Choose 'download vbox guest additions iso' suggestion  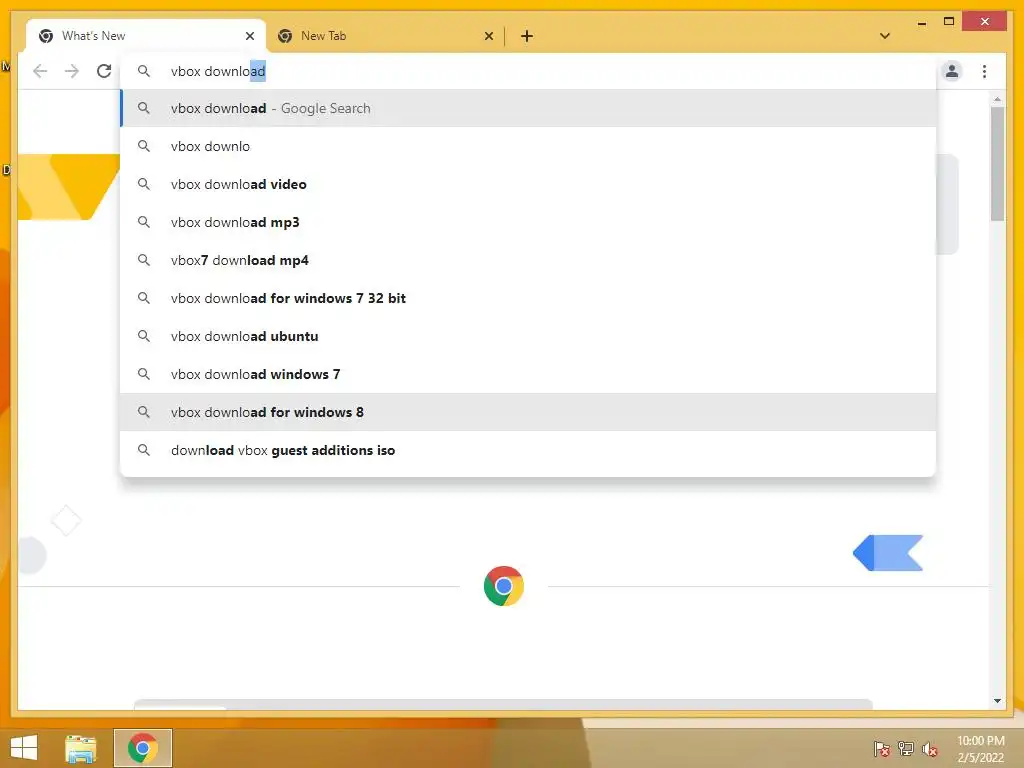pos(528,450)
